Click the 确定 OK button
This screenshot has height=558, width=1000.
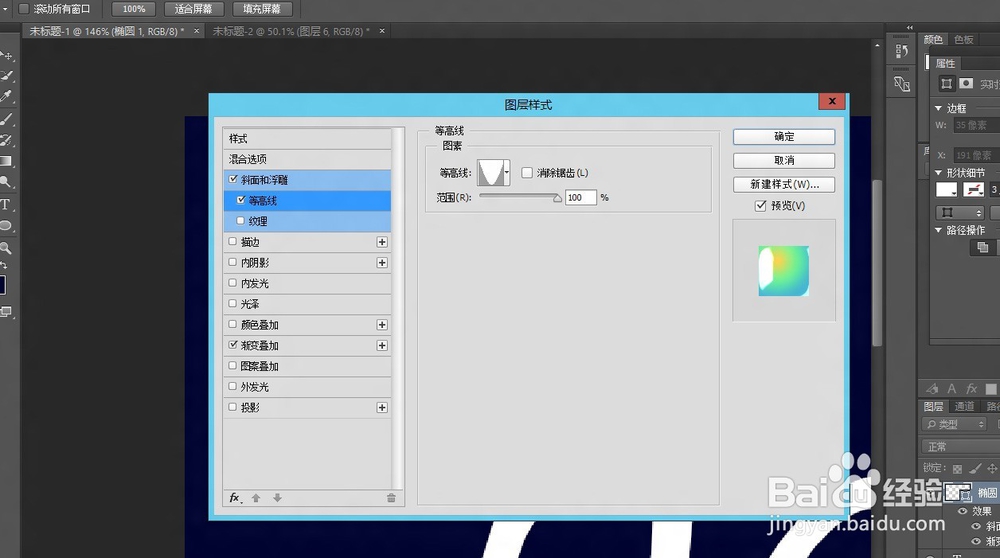click(784, 136)
